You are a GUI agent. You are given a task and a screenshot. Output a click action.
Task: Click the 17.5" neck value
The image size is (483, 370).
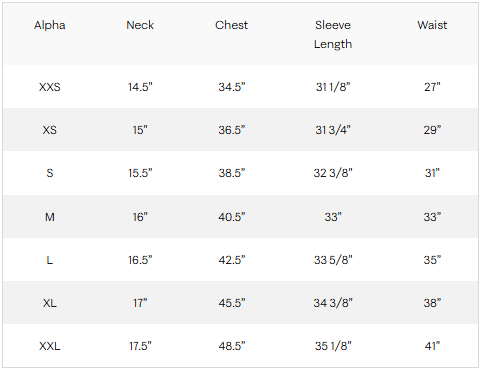(x=140, y=346)
